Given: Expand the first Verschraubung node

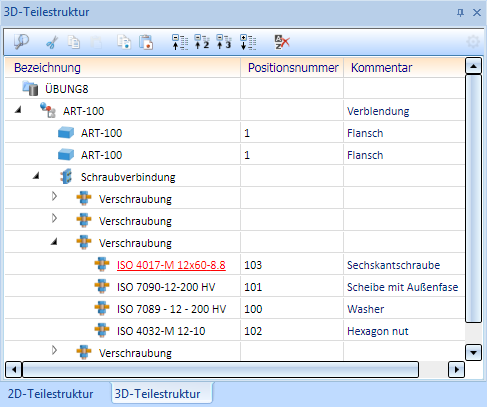Looking at the screenshot, I should pos(54,196).
